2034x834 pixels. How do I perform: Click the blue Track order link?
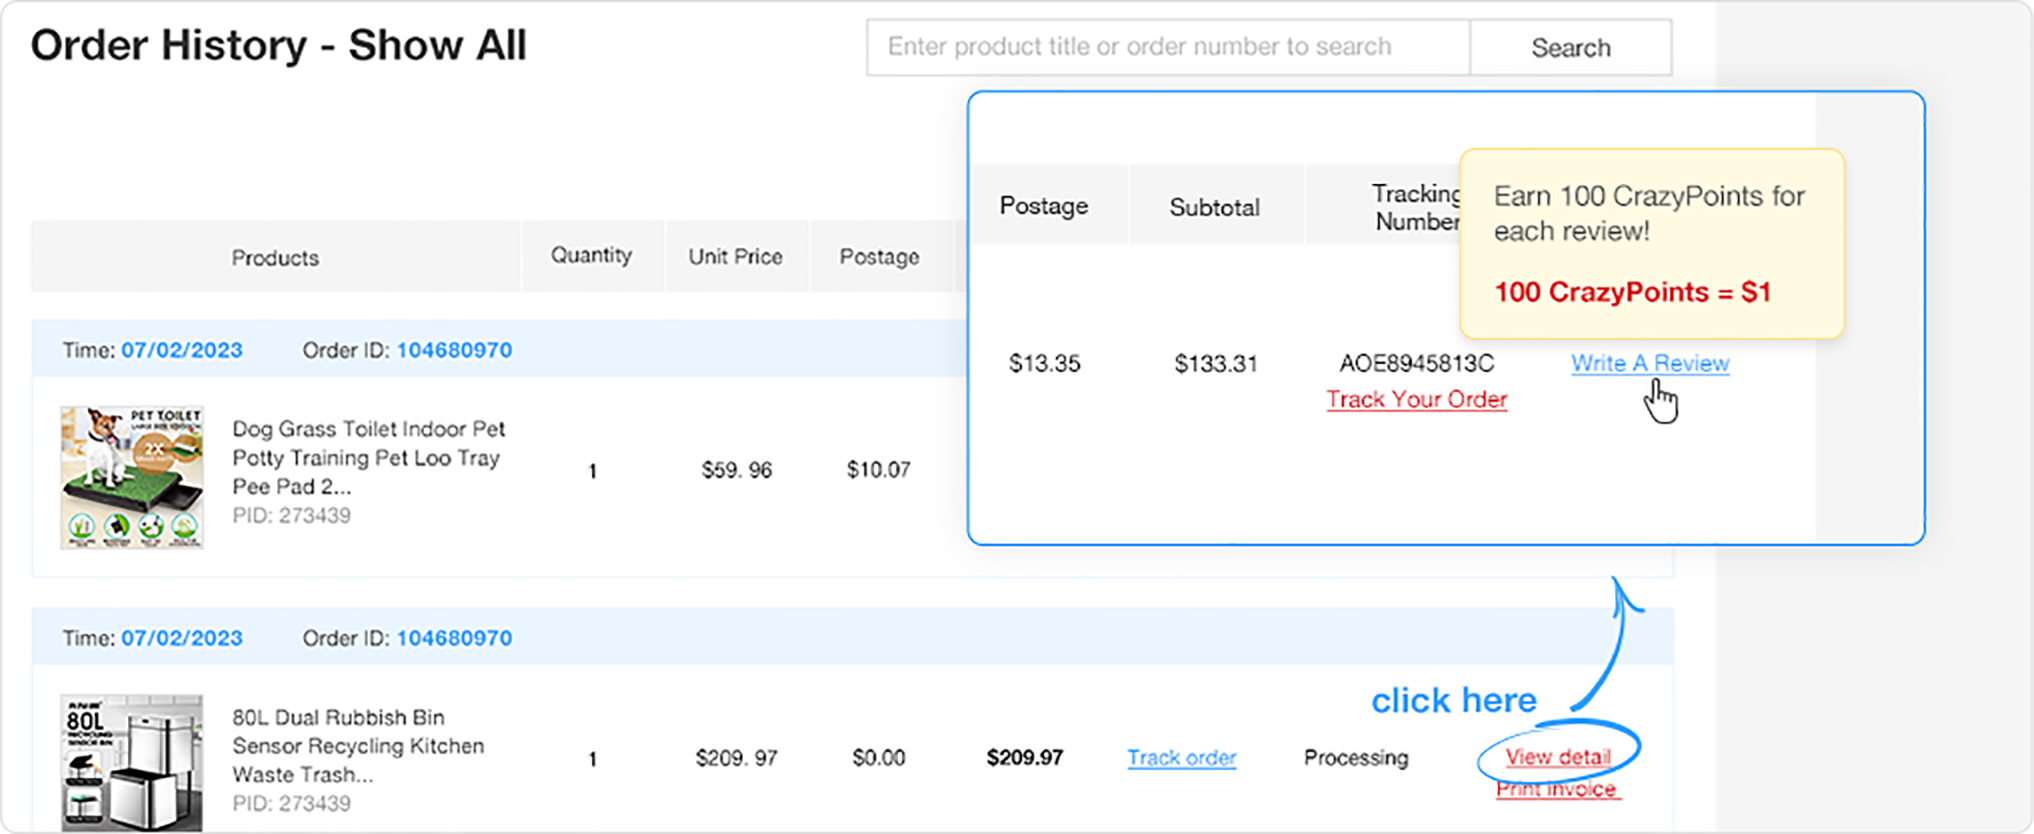coord(1182,758)
